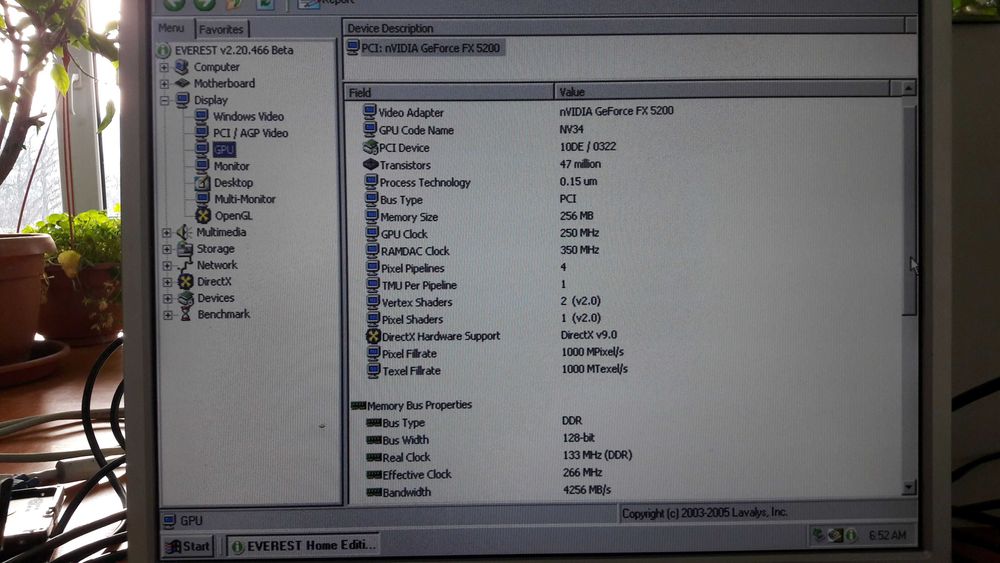The height and width of the screenshot is (563, 1000).
Task: Click the Display node icon
Action: 182,99
